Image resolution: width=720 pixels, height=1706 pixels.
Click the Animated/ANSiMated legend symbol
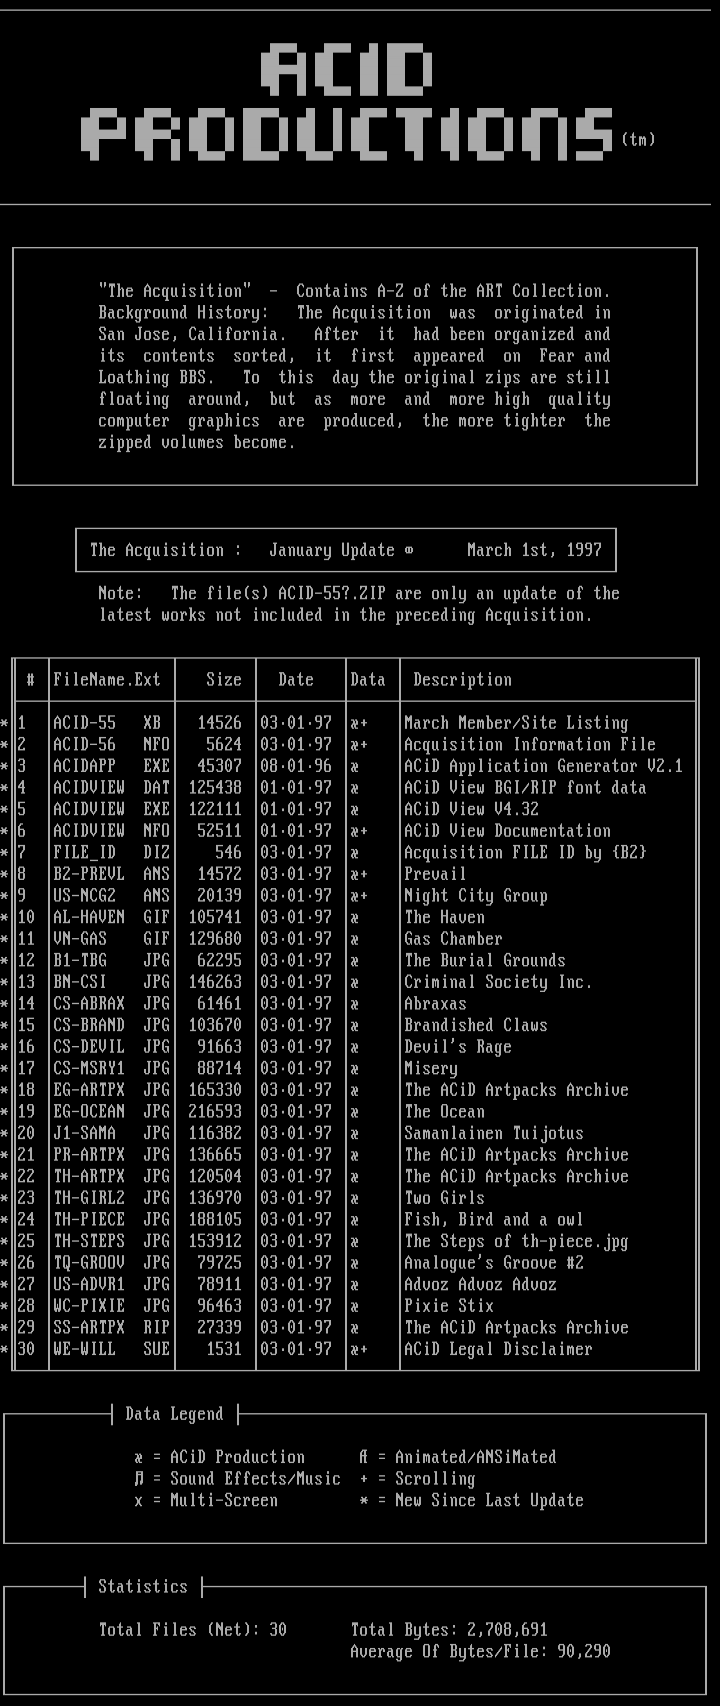(x=364, y=1458)
